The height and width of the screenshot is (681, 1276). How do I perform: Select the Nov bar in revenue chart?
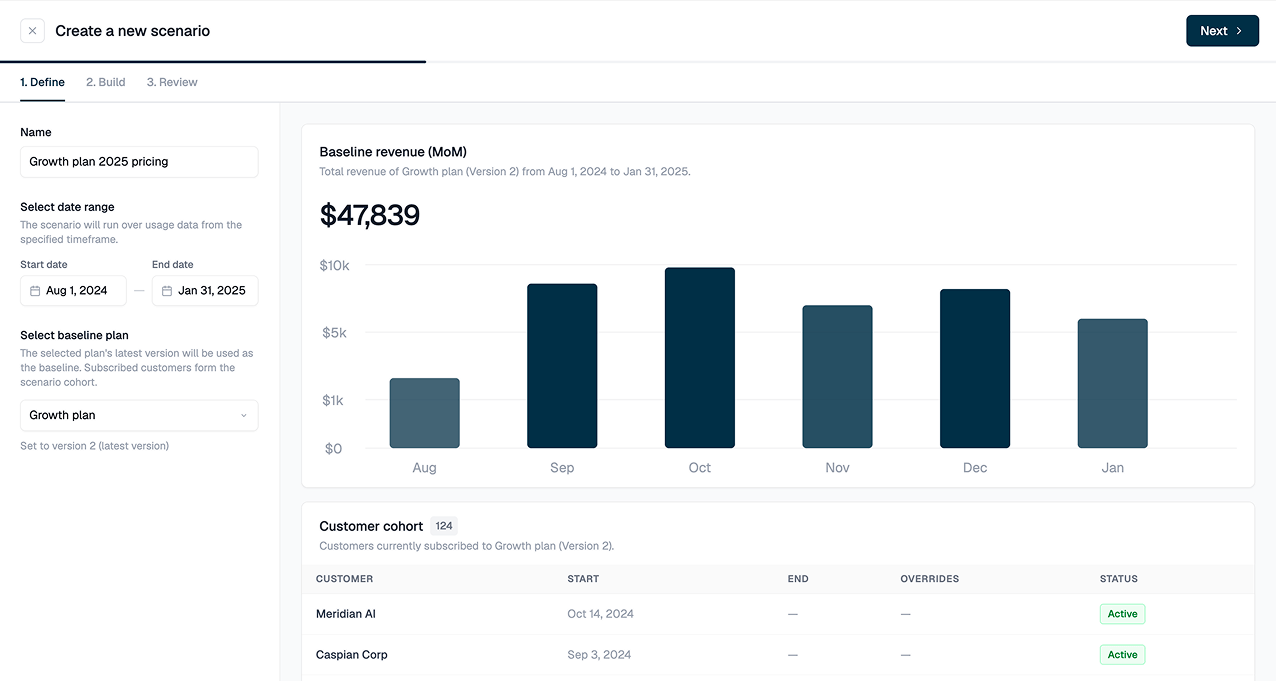pyautogui.click(x=837, y=377)
